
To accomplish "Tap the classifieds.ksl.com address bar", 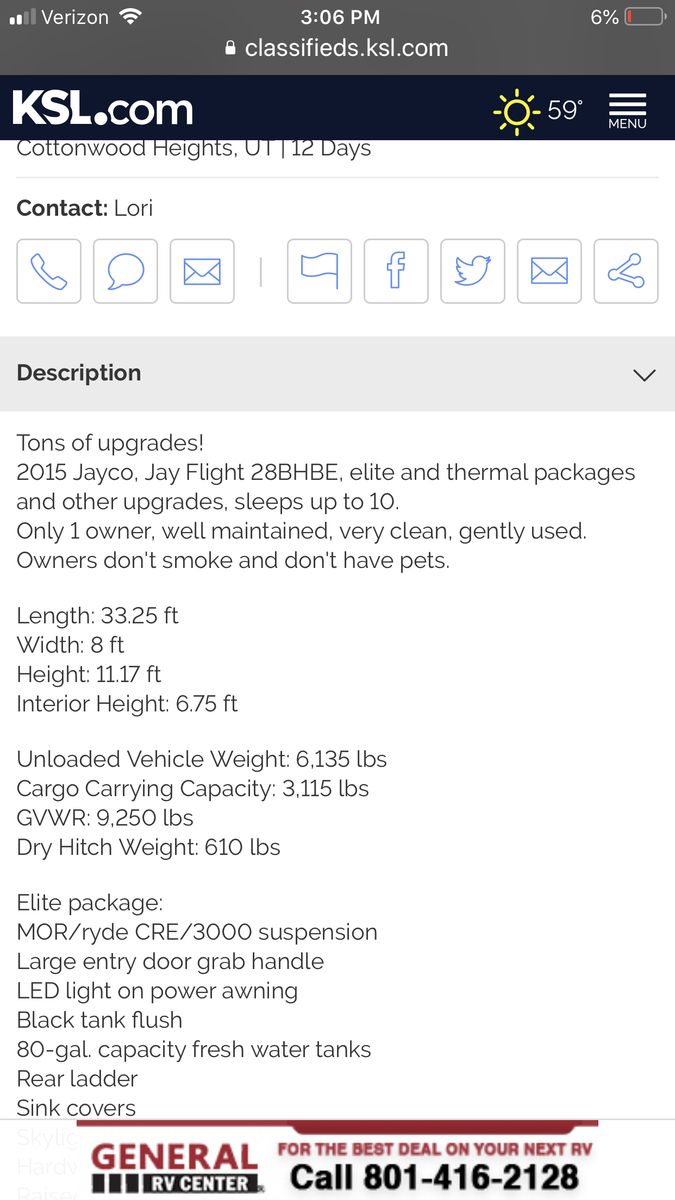I will [337, 48].
